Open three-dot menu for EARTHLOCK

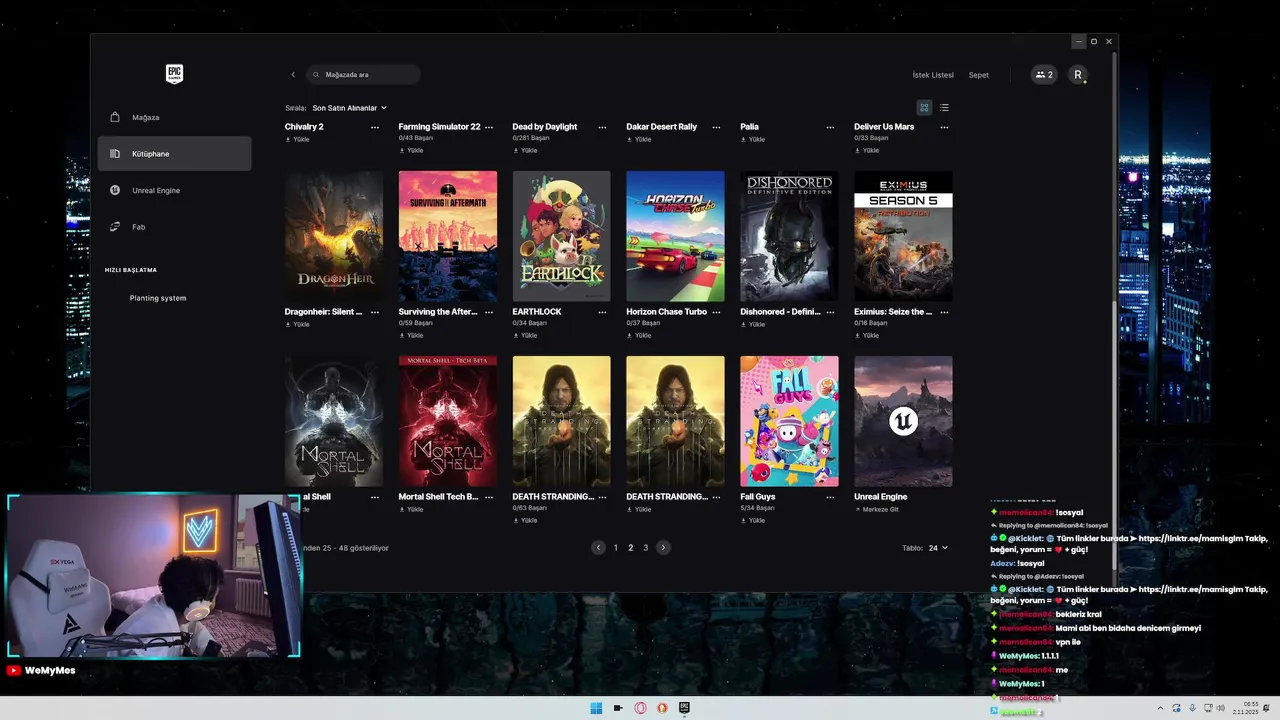tap(602, 312)
